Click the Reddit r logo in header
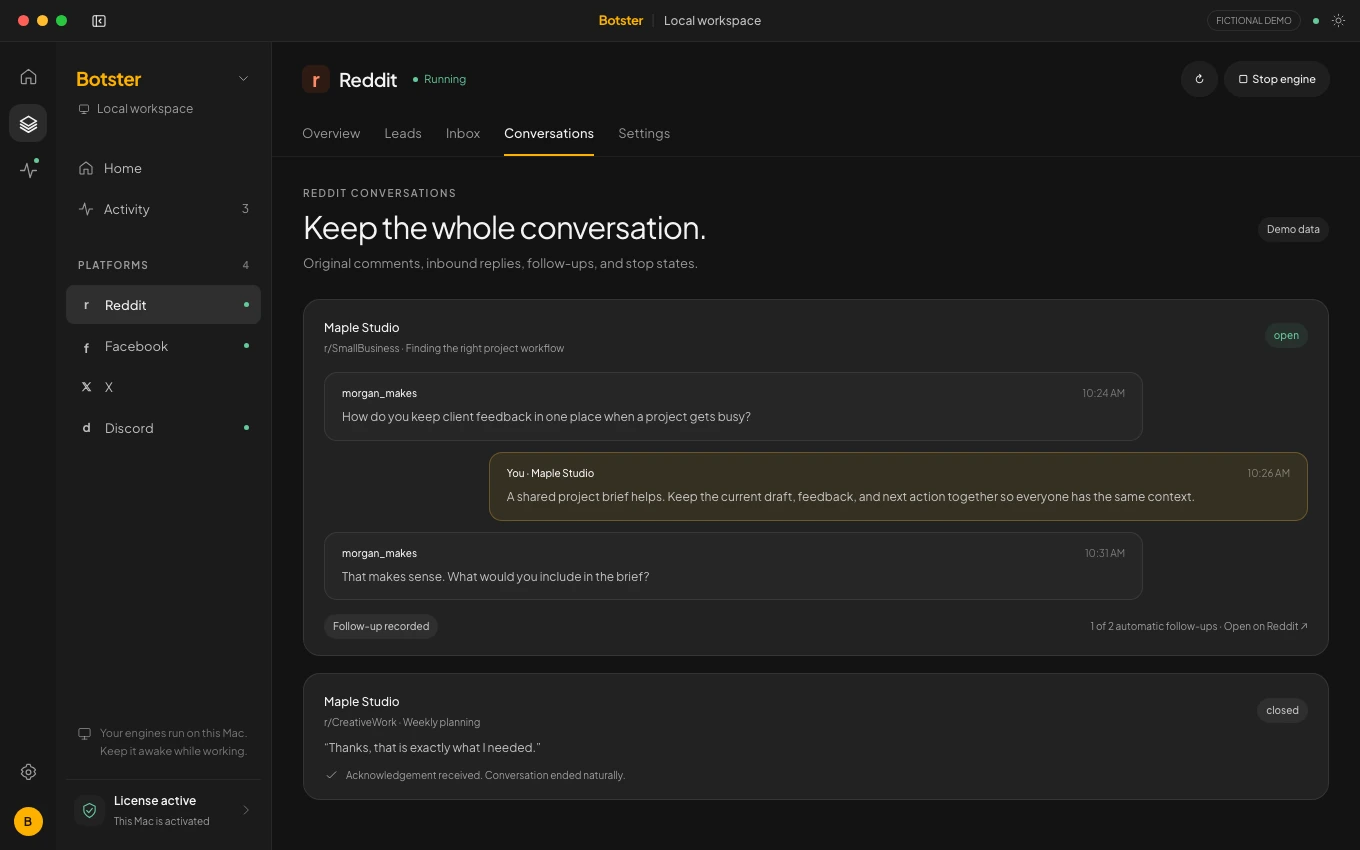 pos(316,79)
